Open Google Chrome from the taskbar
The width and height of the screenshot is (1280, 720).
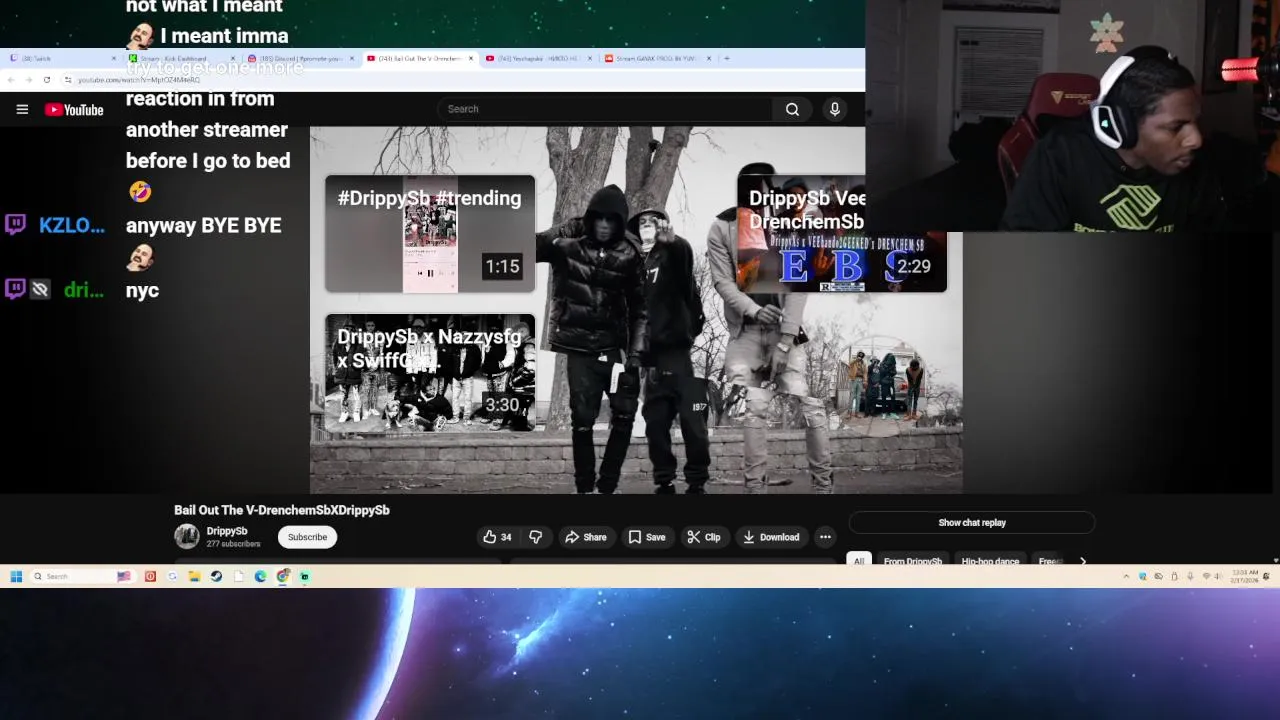point(283,576)
